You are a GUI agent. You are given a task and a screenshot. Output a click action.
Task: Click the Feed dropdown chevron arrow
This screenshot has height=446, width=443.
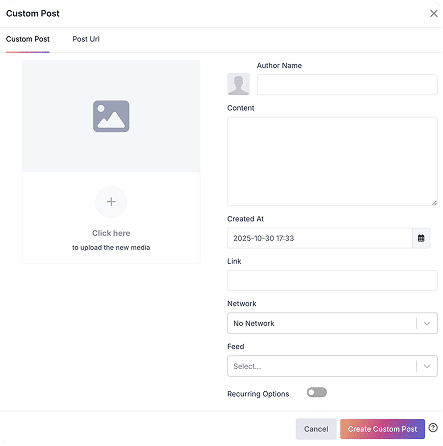click(427, 366)
